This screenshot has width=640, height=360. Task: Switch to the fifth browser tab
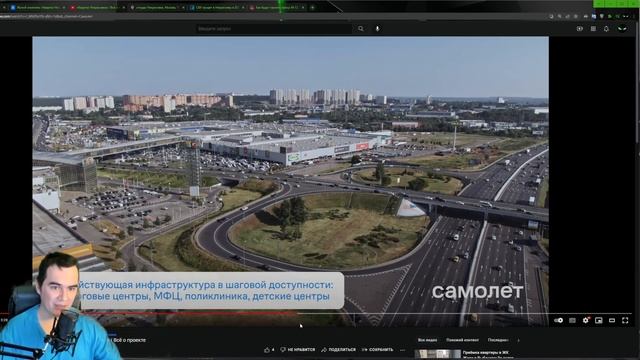(x=277, y=7)
